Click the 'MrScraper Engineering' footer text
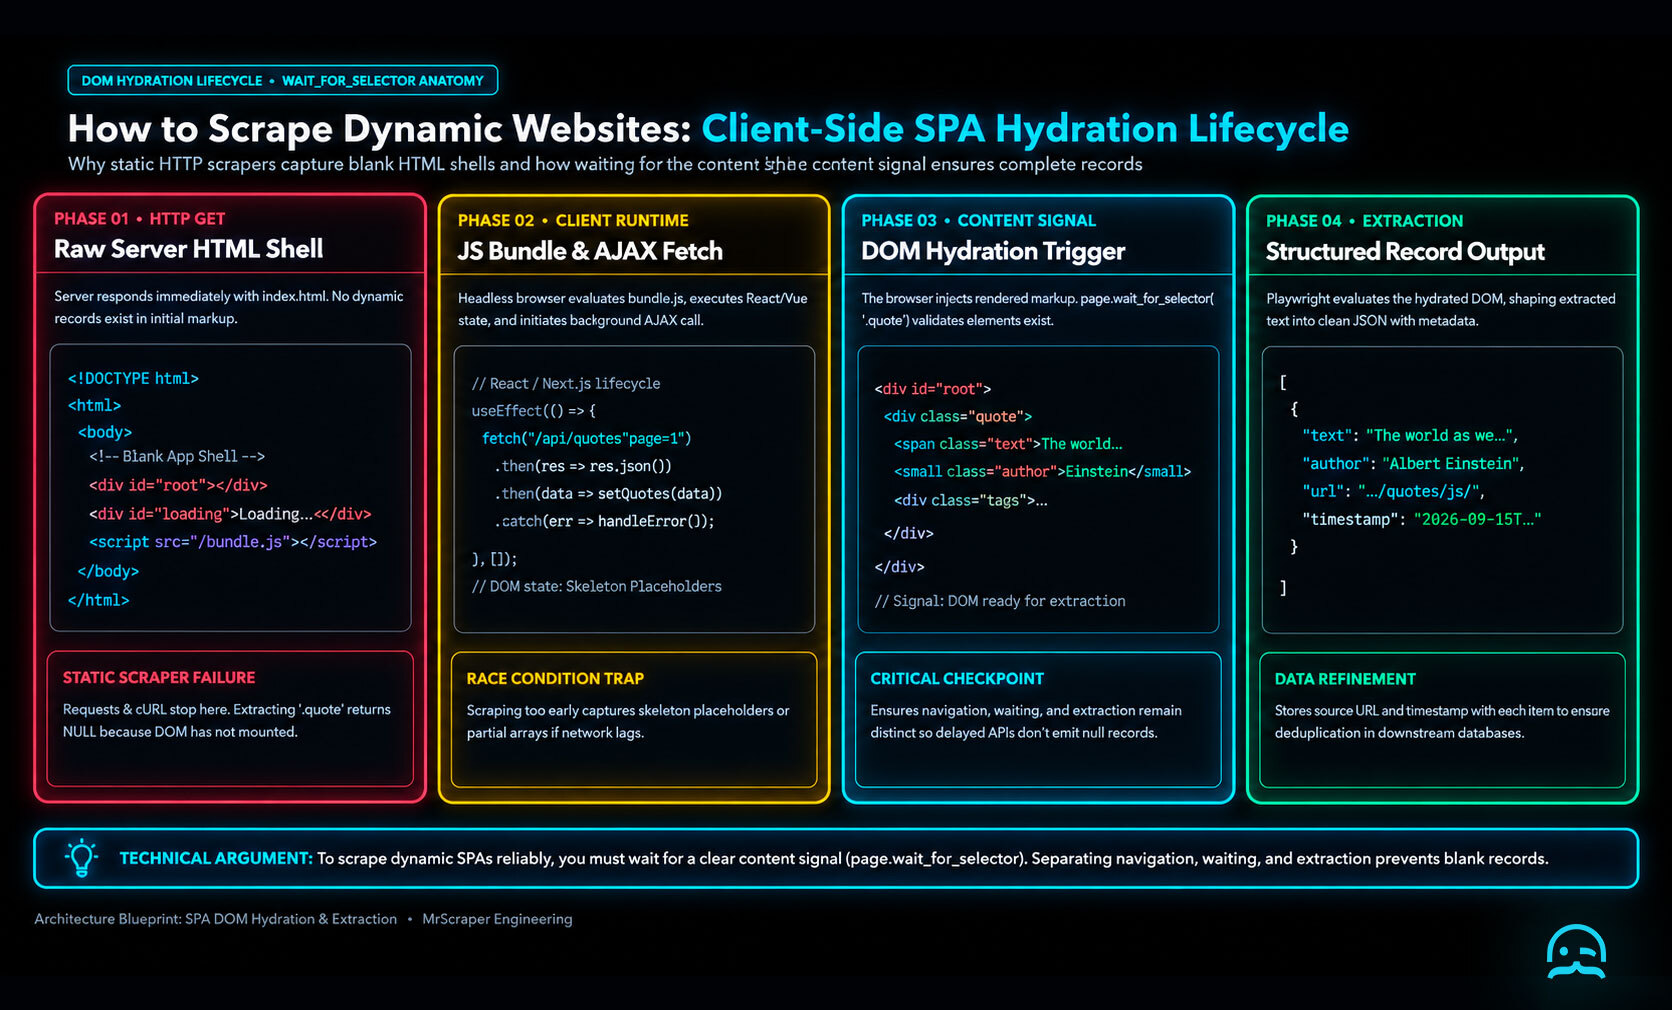1672x1010 pixels. coord(497,919)
